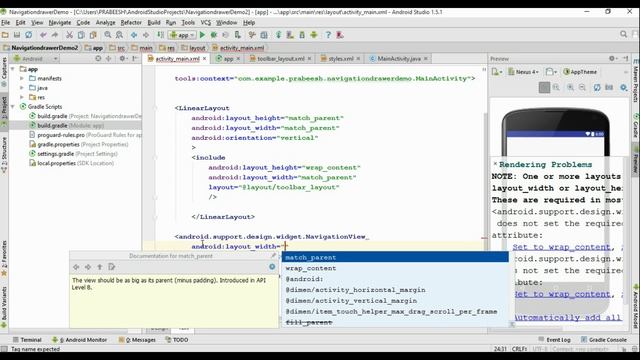Run the app with green play icon
This screenshot has height=360, width=640.
tap(202, 35)
